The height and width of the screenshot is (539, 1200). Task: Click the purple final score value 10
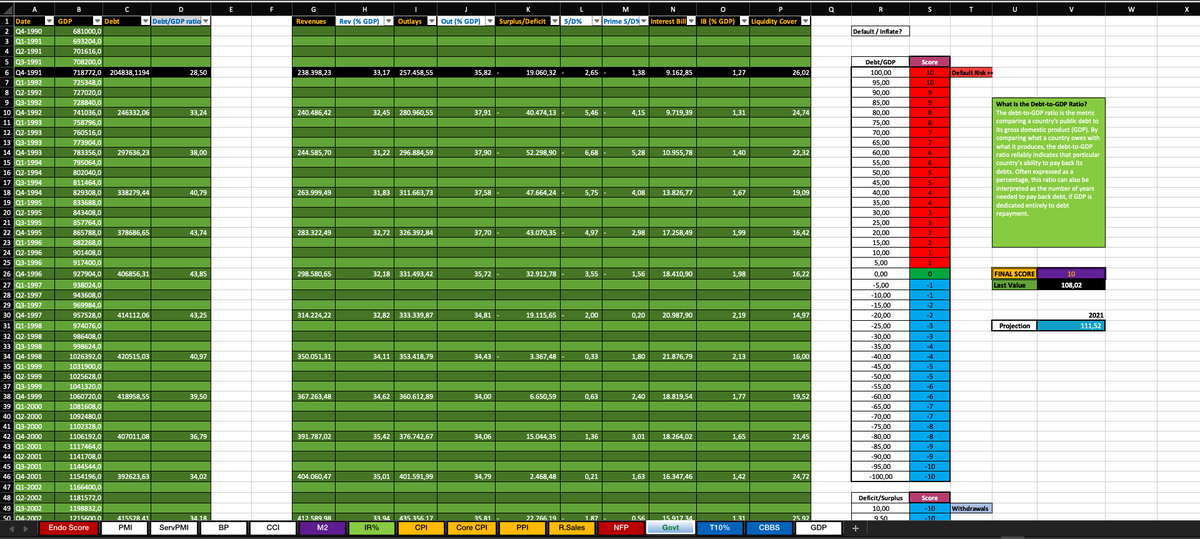[x=1073, y=273]
